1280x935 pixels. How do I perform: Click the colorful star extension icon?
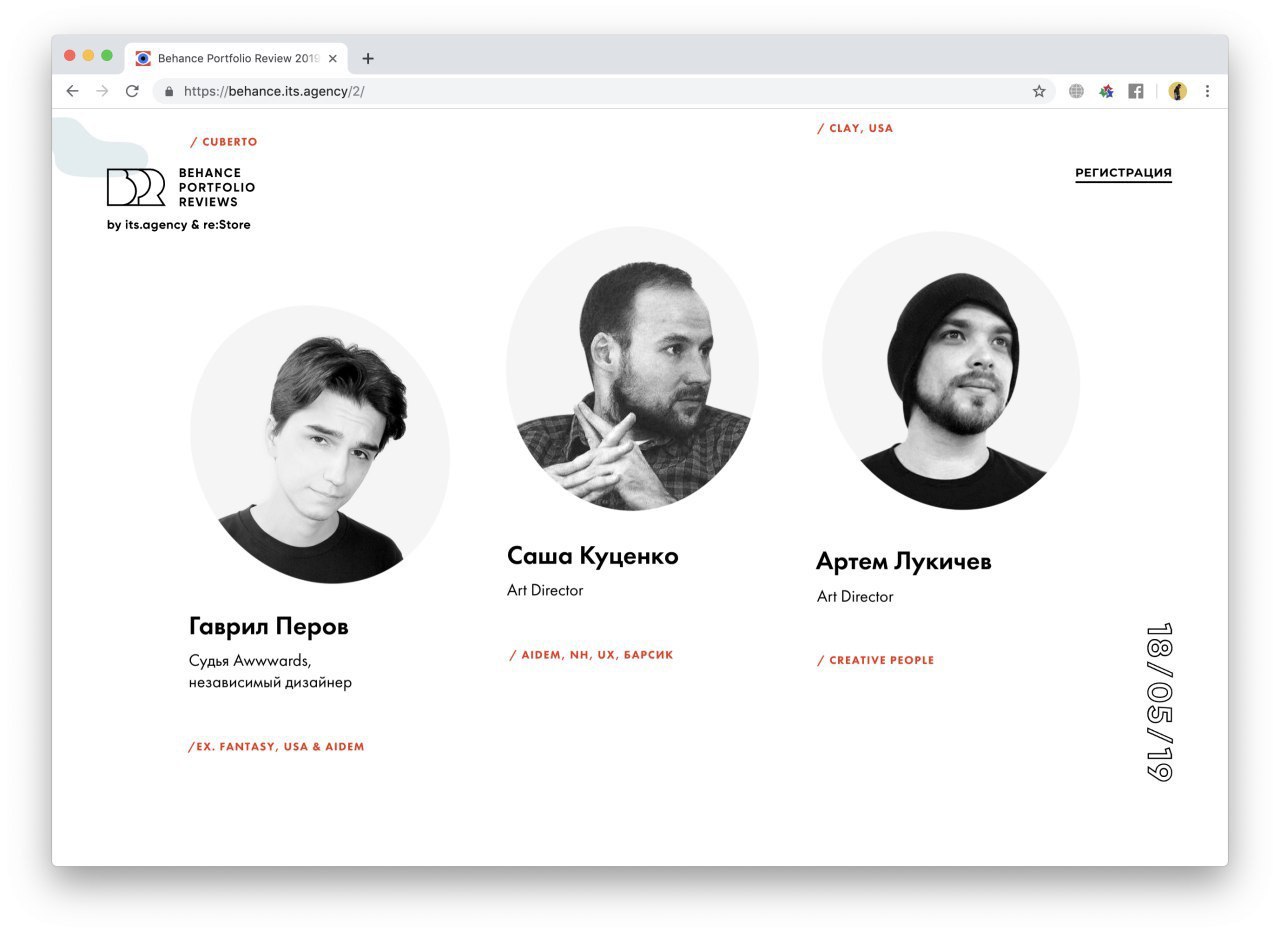click(x=1106, y=91)
